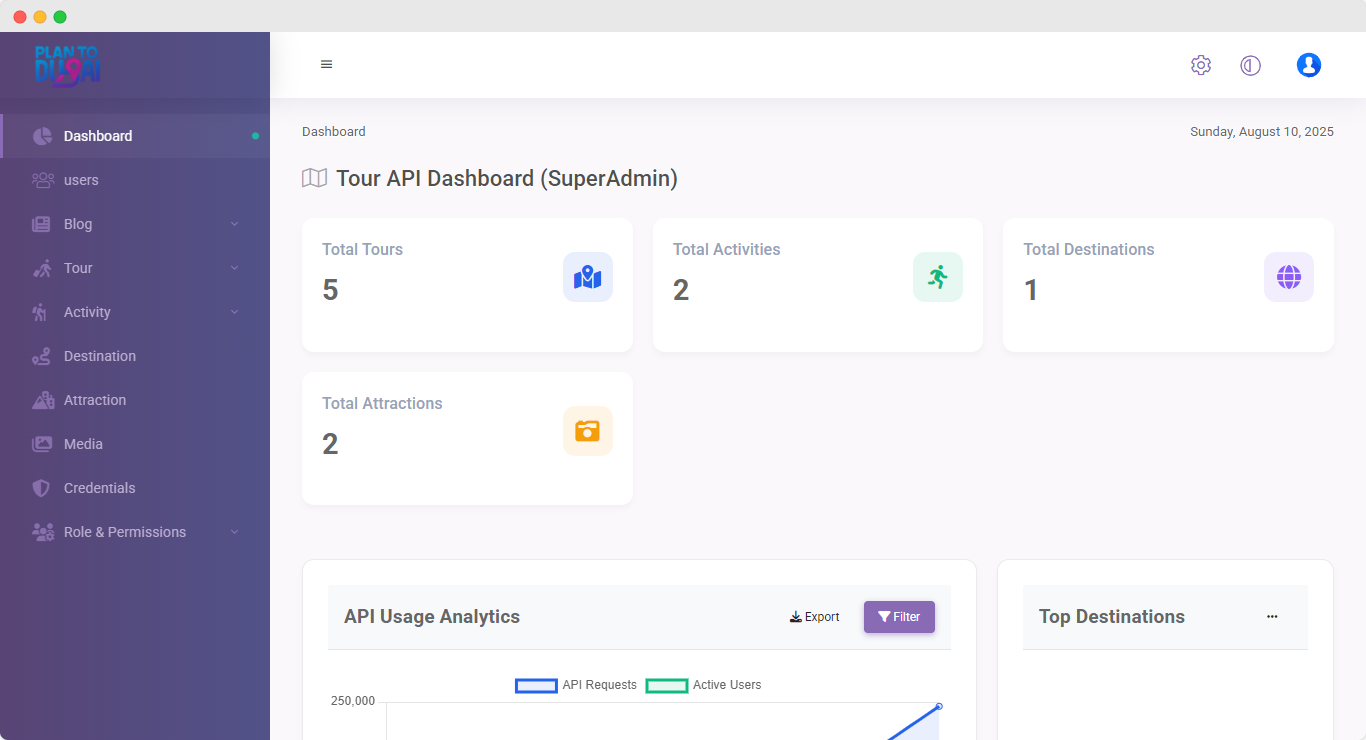Click the profile avatar icon
This screenshot has height=740, width=1366.
(1308, 64)
